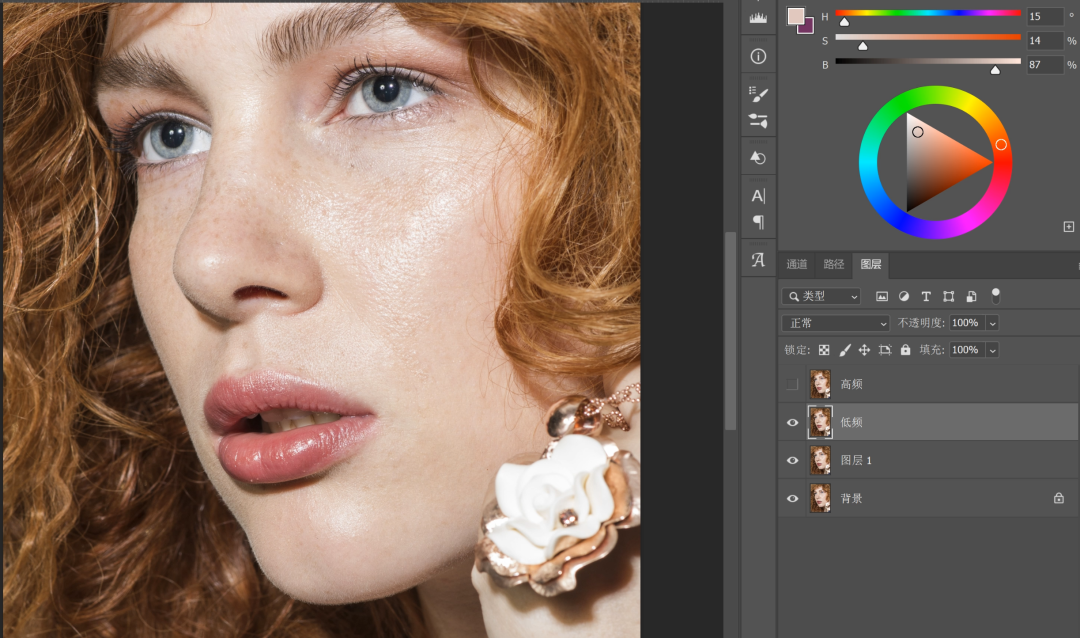The height and width of the screenshot is (638, 1080).
Task: Open the Character panel icon
Action: (x=758, y=196)
